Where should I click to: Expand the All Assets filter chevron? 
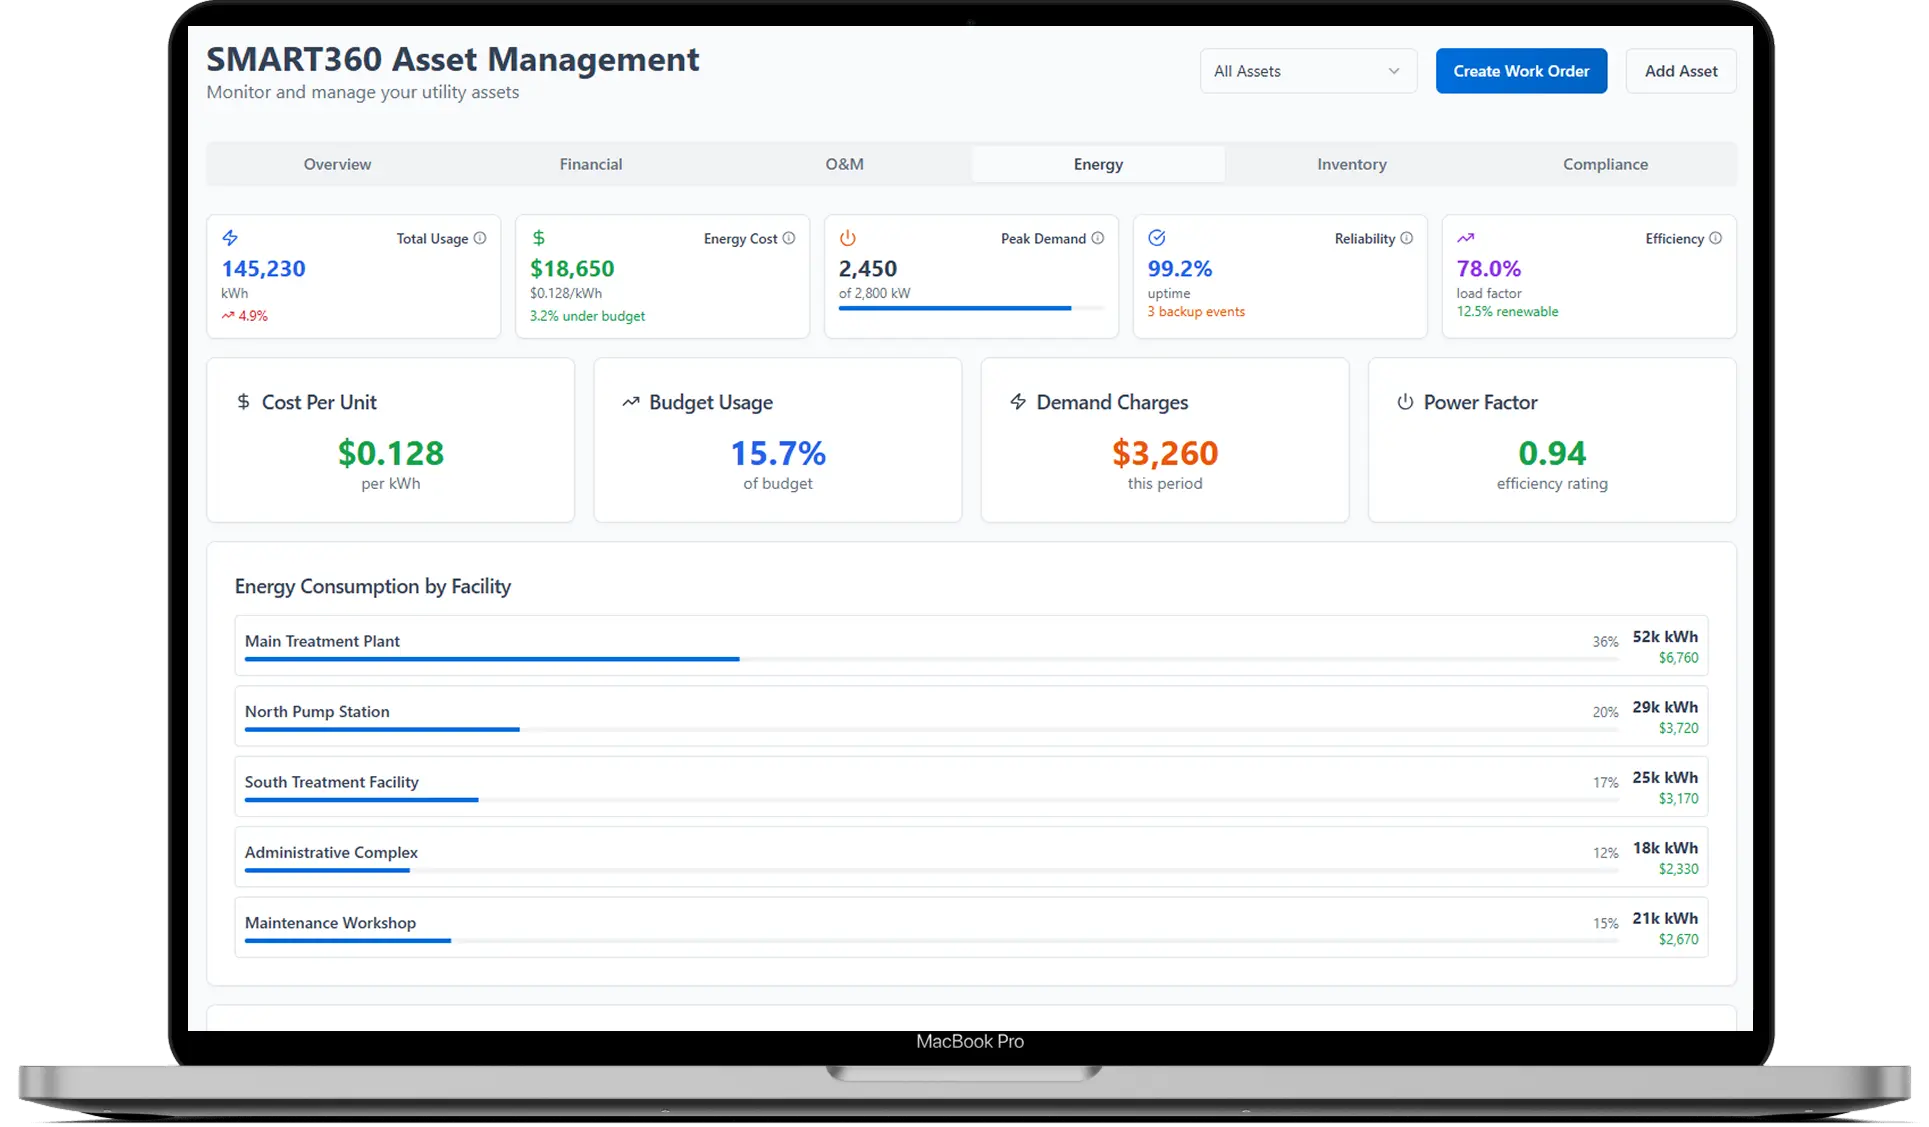1393,71
